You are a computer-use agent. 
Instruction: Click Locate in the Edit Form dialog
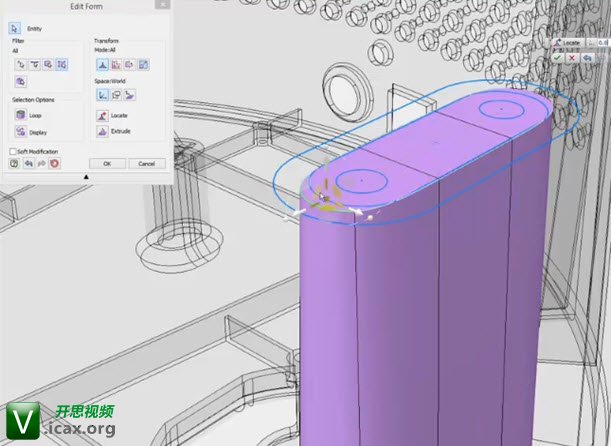pyautogui.click(x=112, y=116)
